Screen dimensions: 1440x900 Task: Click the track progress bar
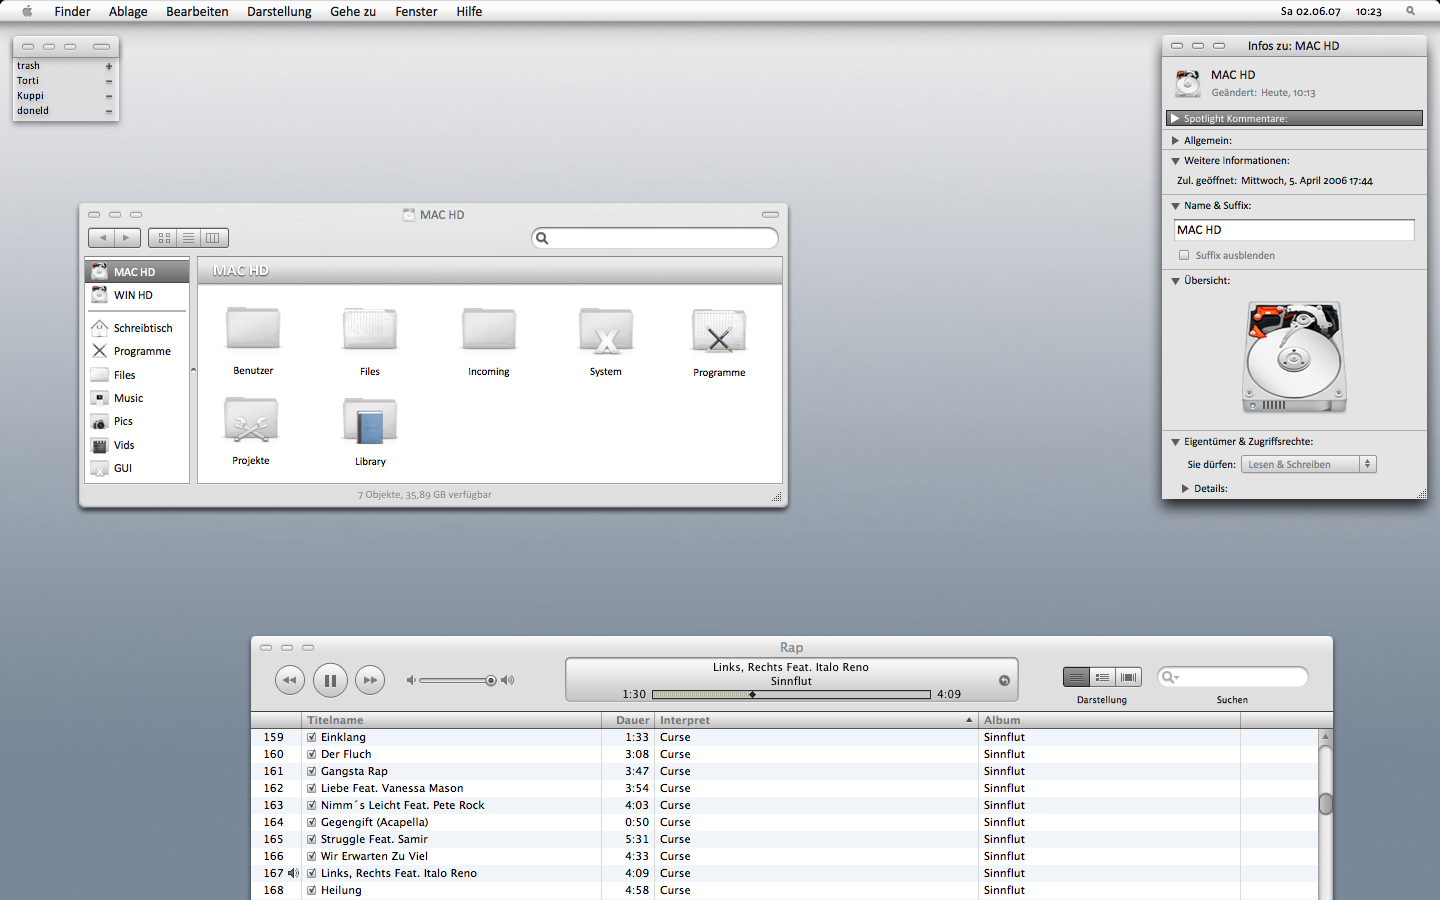click(791, 694)
